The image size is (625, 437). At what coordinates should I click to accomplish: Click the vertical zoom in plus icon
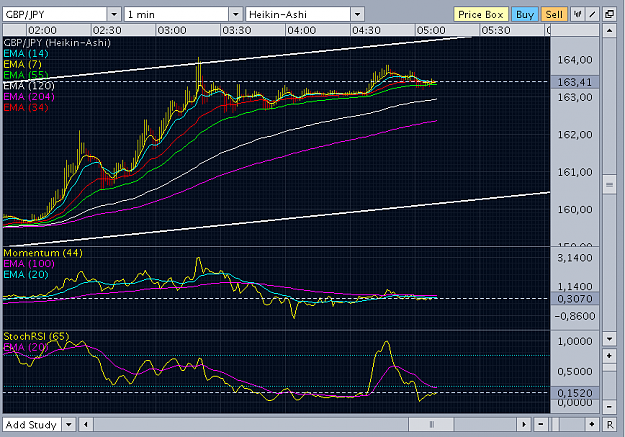tap(609, 356)
